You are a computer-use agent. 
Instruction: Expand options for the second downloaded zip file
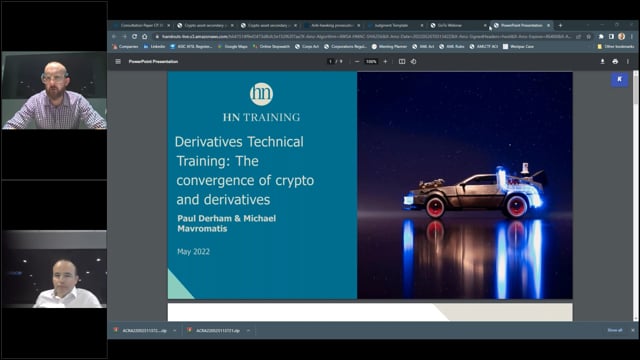tap(248, 331)
